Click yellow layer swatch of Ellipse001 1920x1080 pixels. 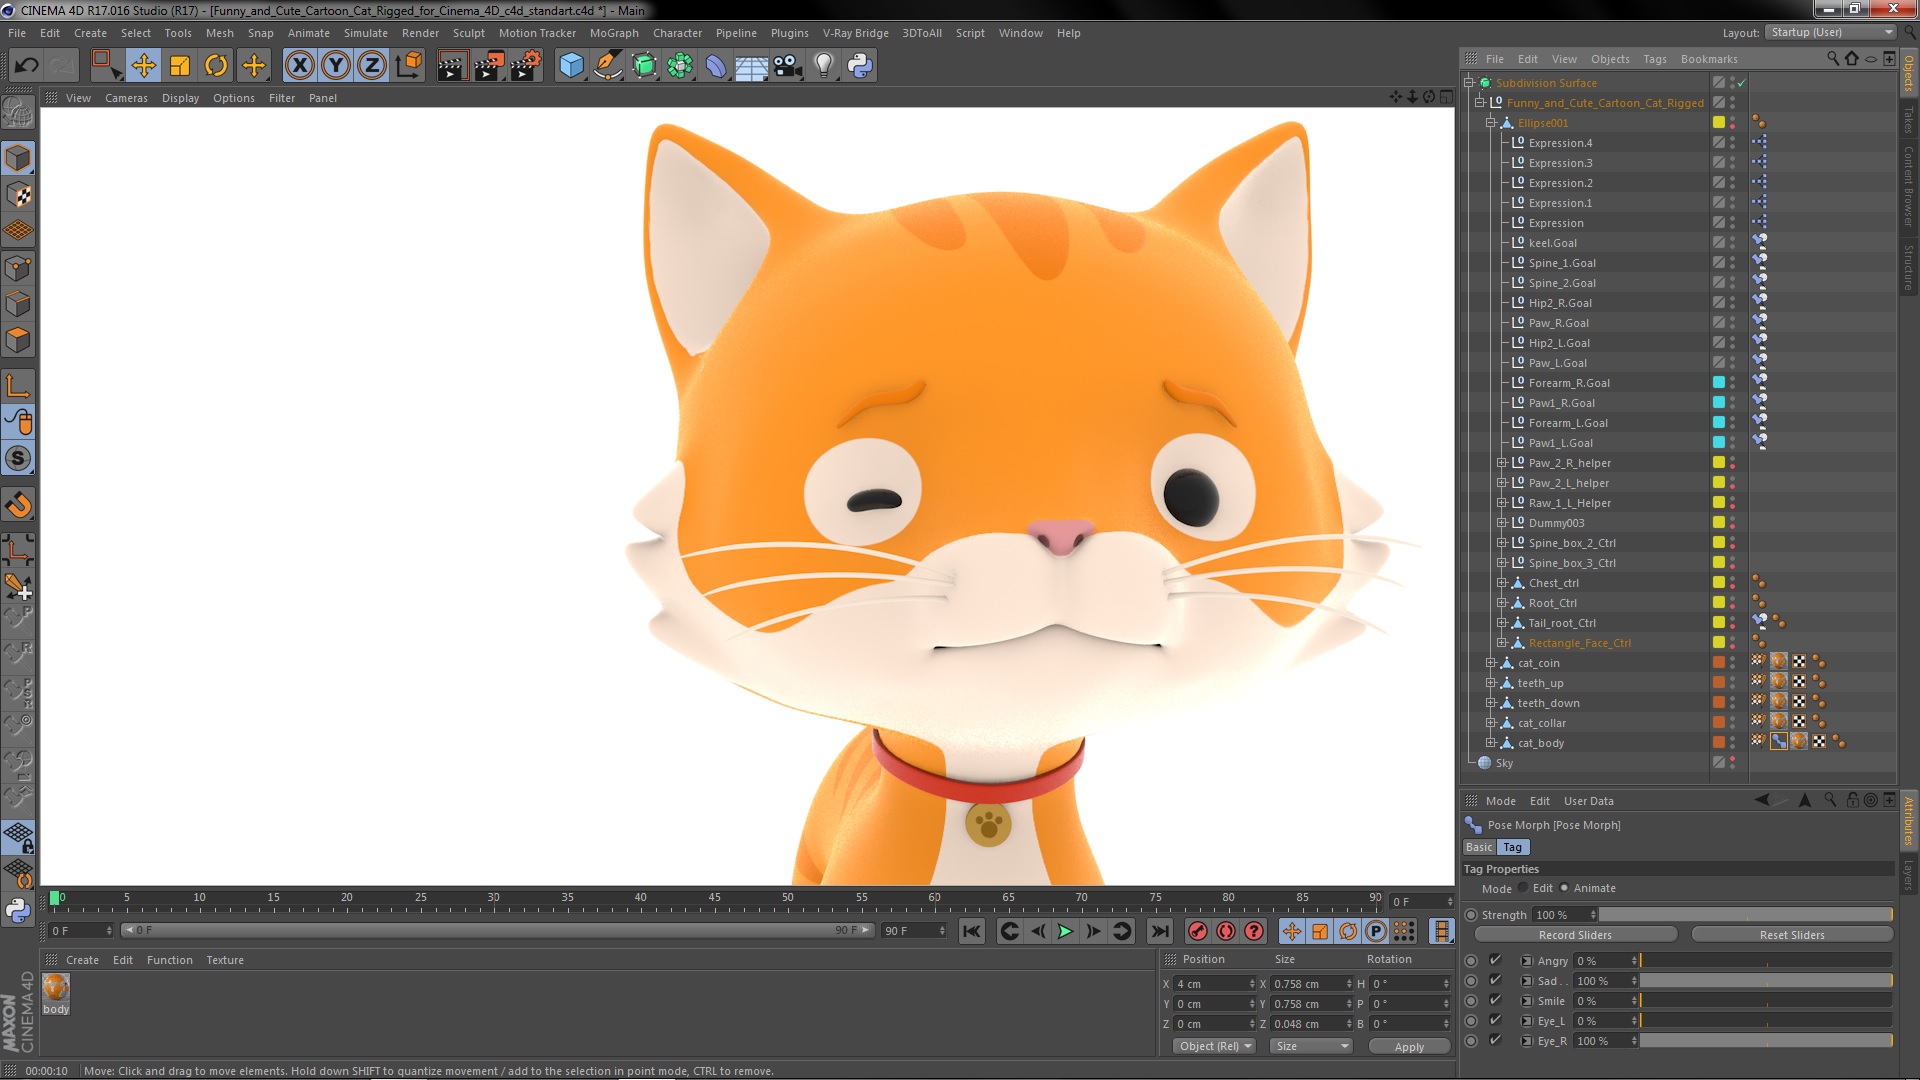(1718, 123)
